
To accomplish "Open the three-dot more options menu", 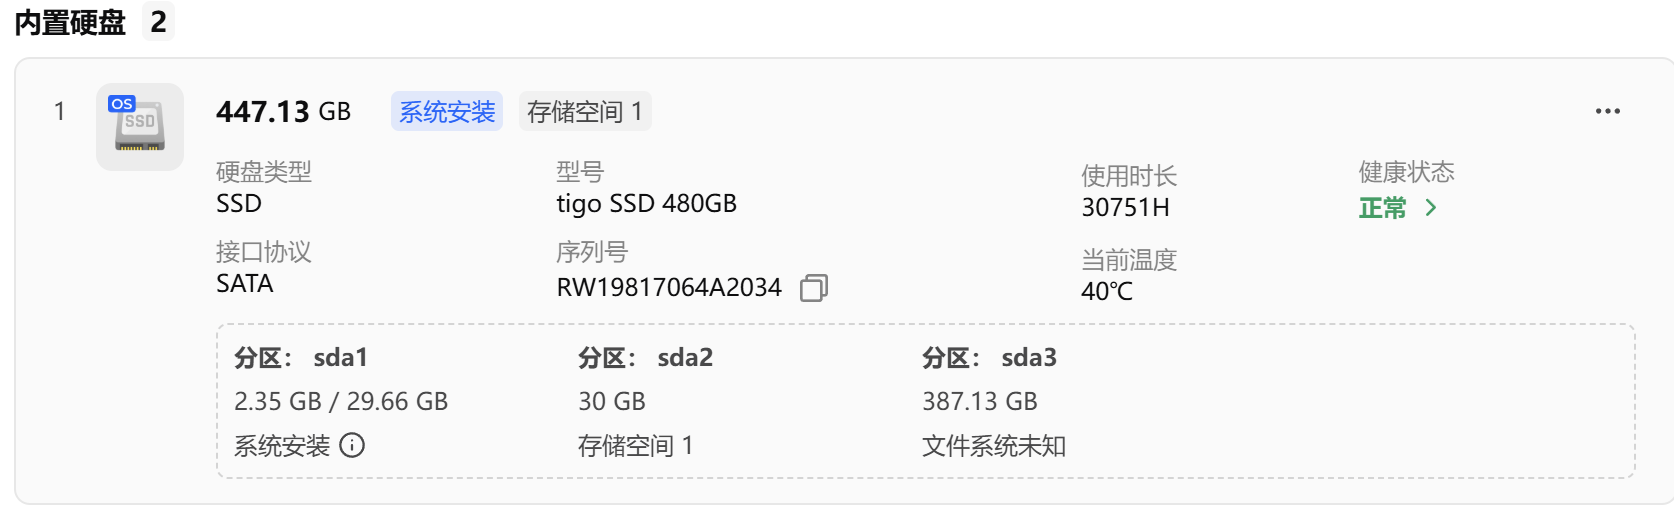I will 1607,111.
